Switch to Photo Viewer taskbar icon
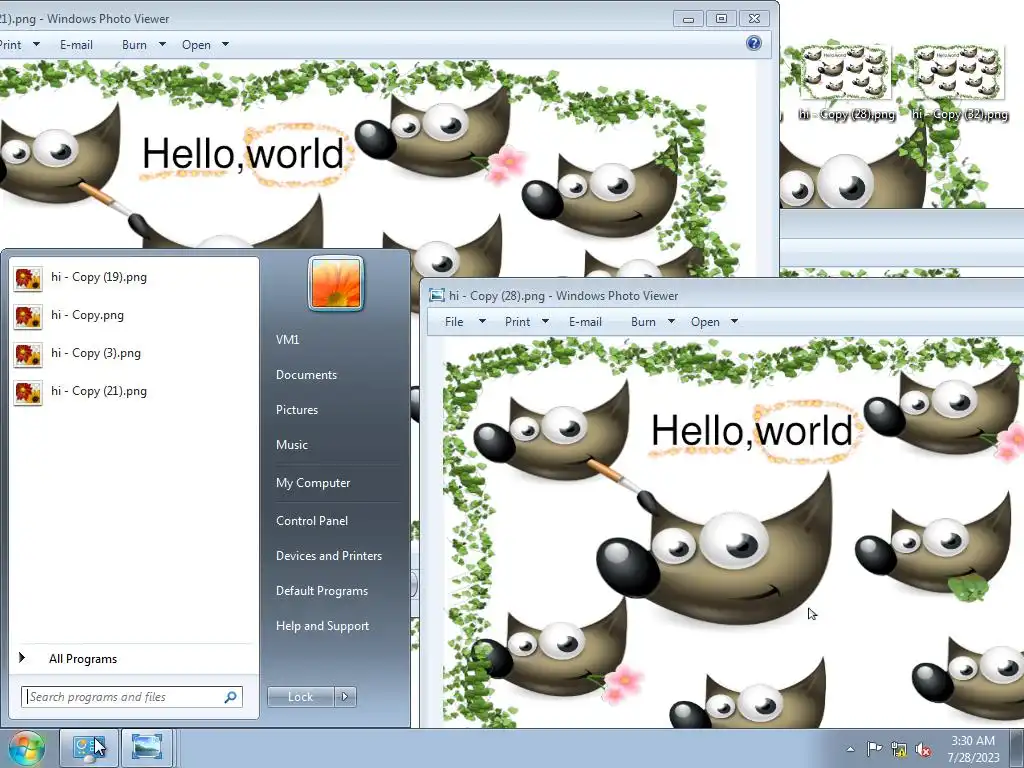 (147, 748)
